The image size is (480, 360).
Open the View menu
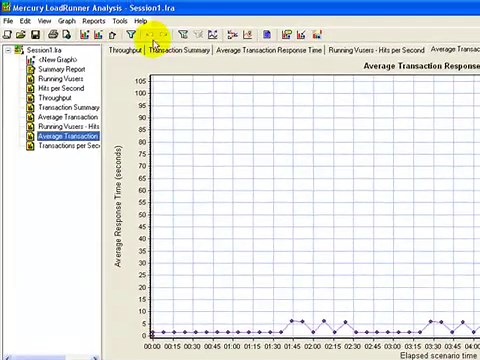pyautogui.click(x=44, y=21)
